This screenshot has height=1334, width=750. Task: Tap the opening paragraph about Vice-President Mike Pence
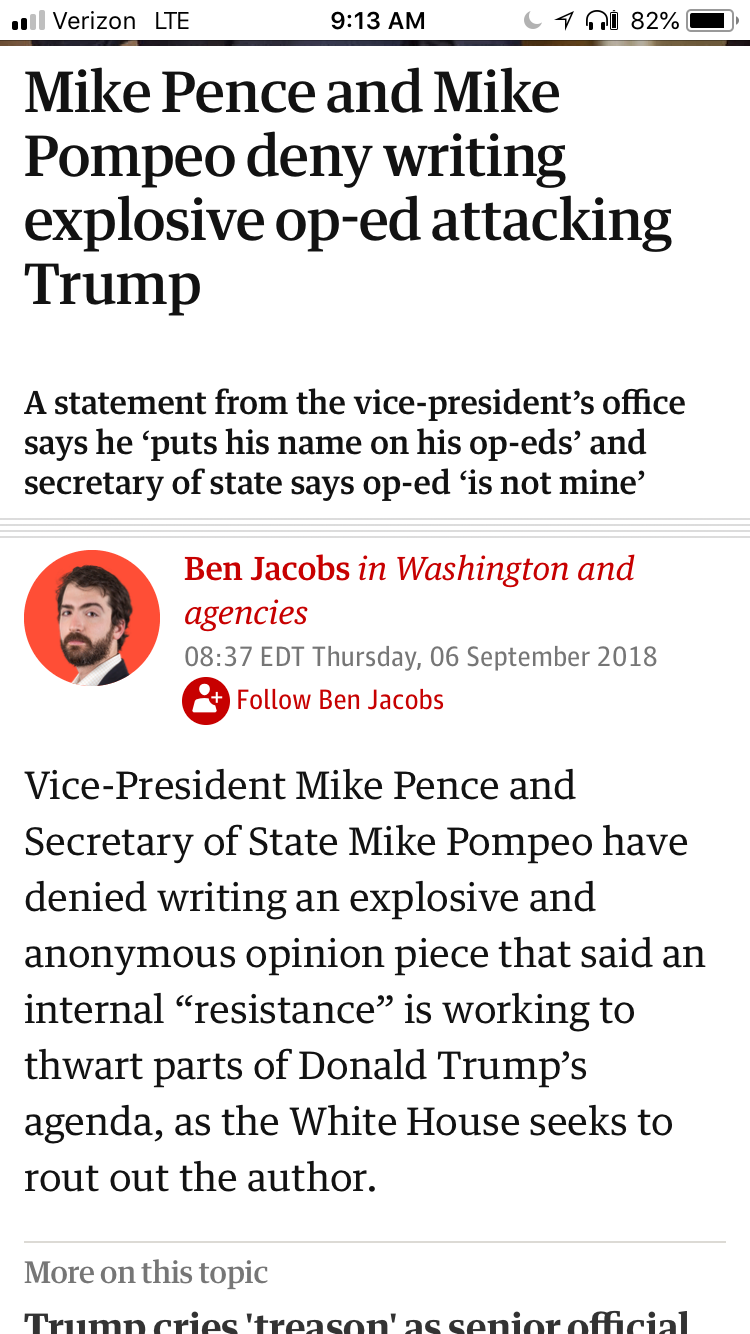pos(365,982)
